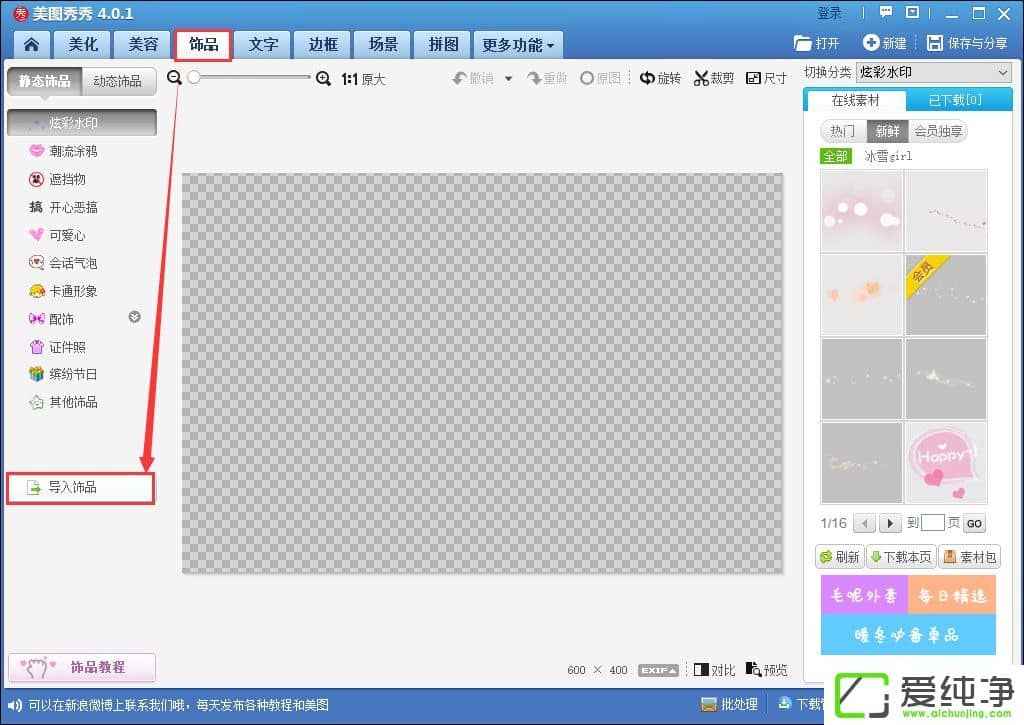This screenshot has height=725, width=1024.
Task: Toggle the 对比 compare view
Action: click(x=714, y=670)
